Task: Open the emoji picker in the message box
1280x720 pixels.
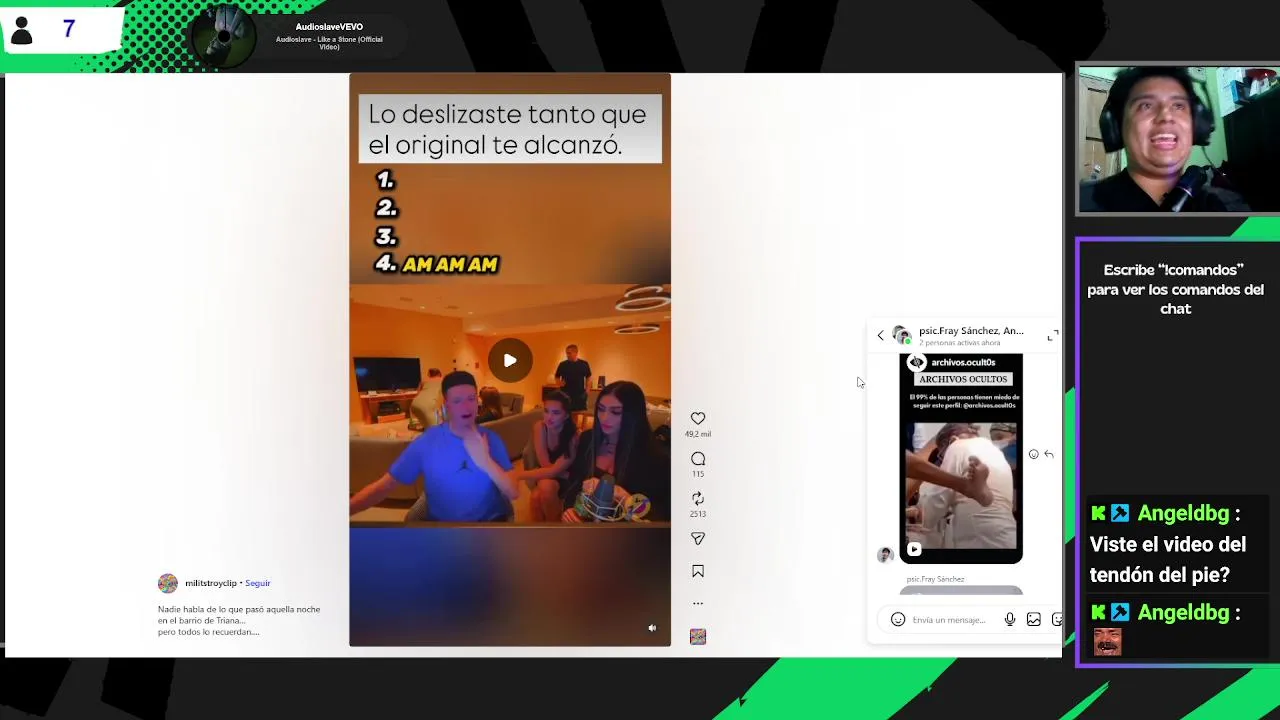Action: tap(898, 620)
